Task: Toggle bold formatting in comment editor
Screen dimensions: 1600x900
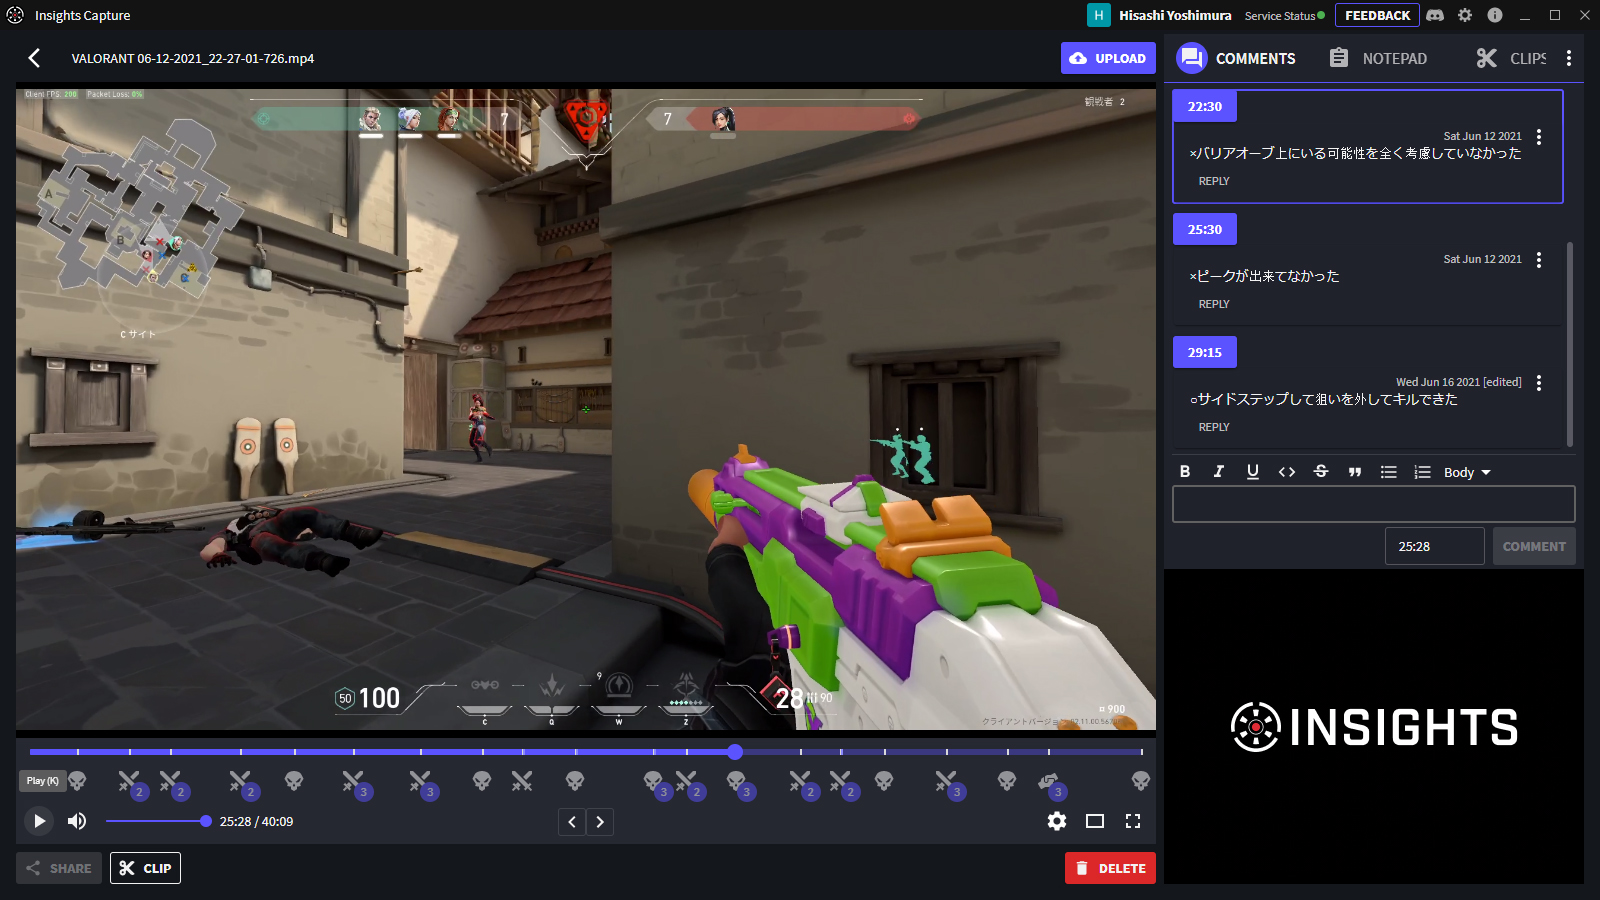Action: (1185, 472)
